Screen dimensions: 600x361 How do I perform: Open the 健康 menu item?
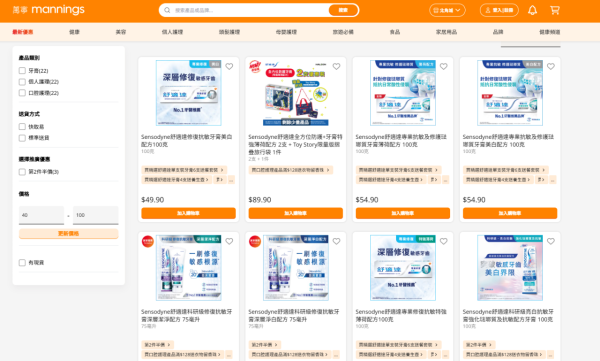(x=74, y=32)
